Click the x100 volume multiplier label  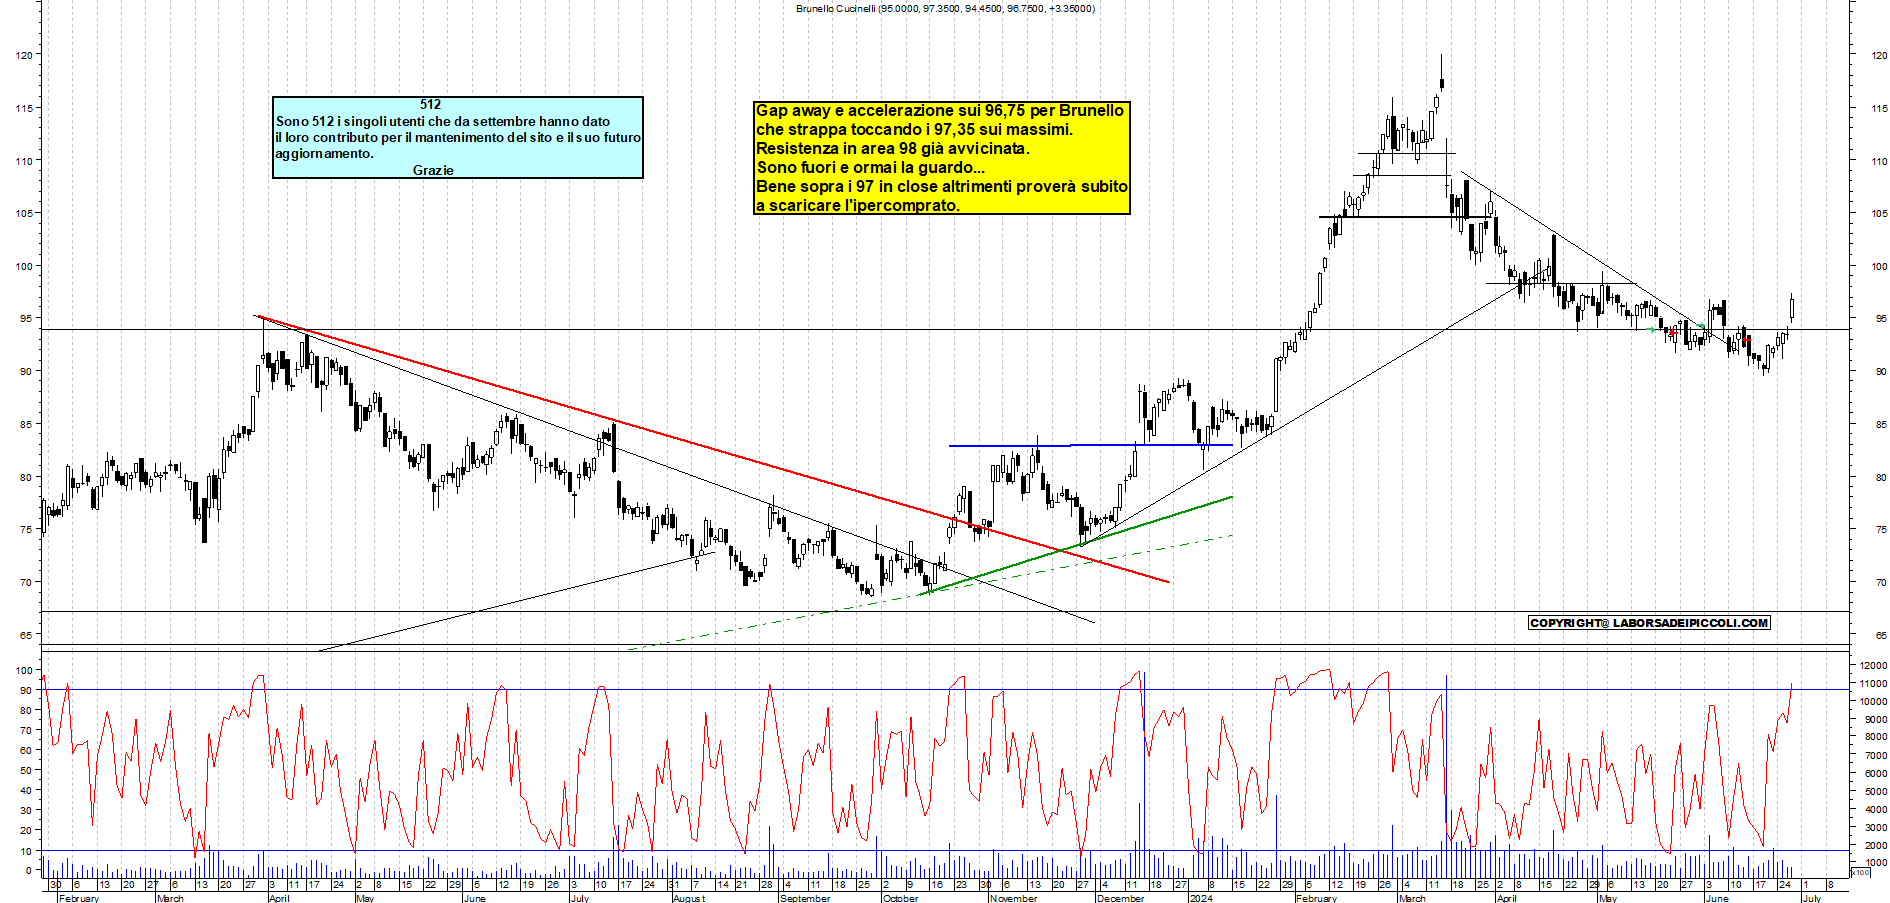click(x=1860, y=872)
